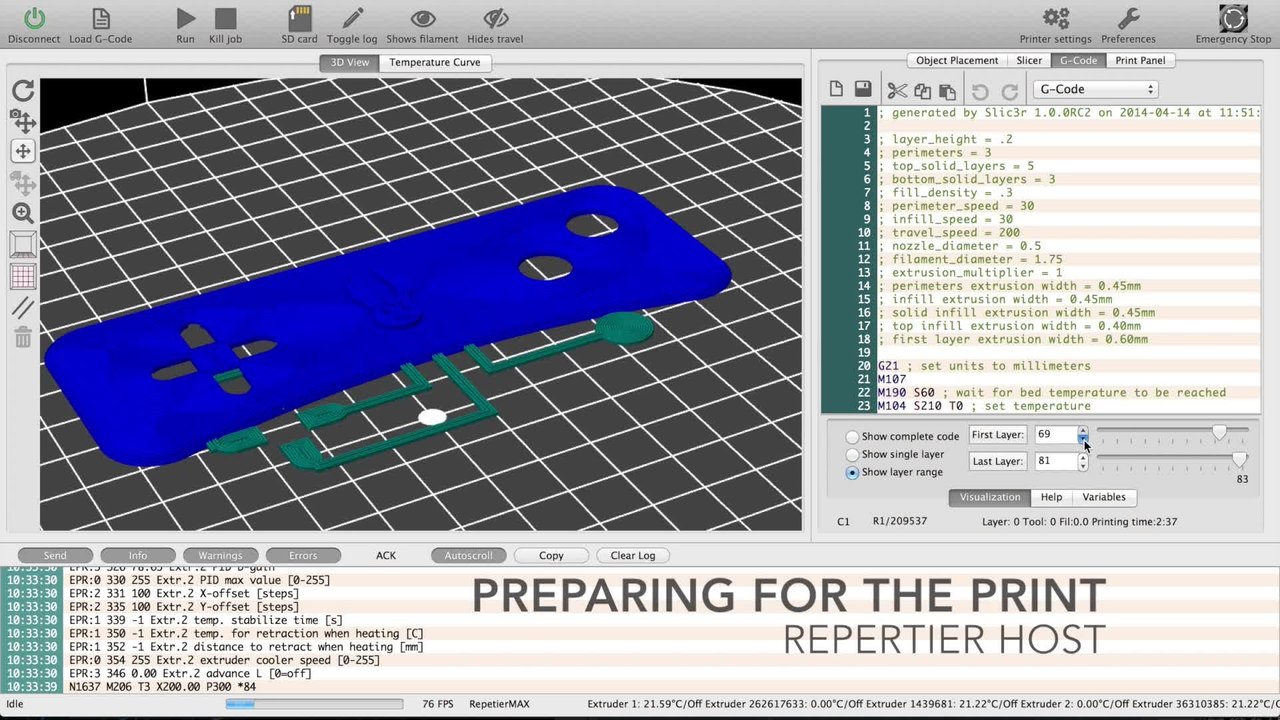
Task: Click the Kill job stop icon
Action: tap(226, 18)
